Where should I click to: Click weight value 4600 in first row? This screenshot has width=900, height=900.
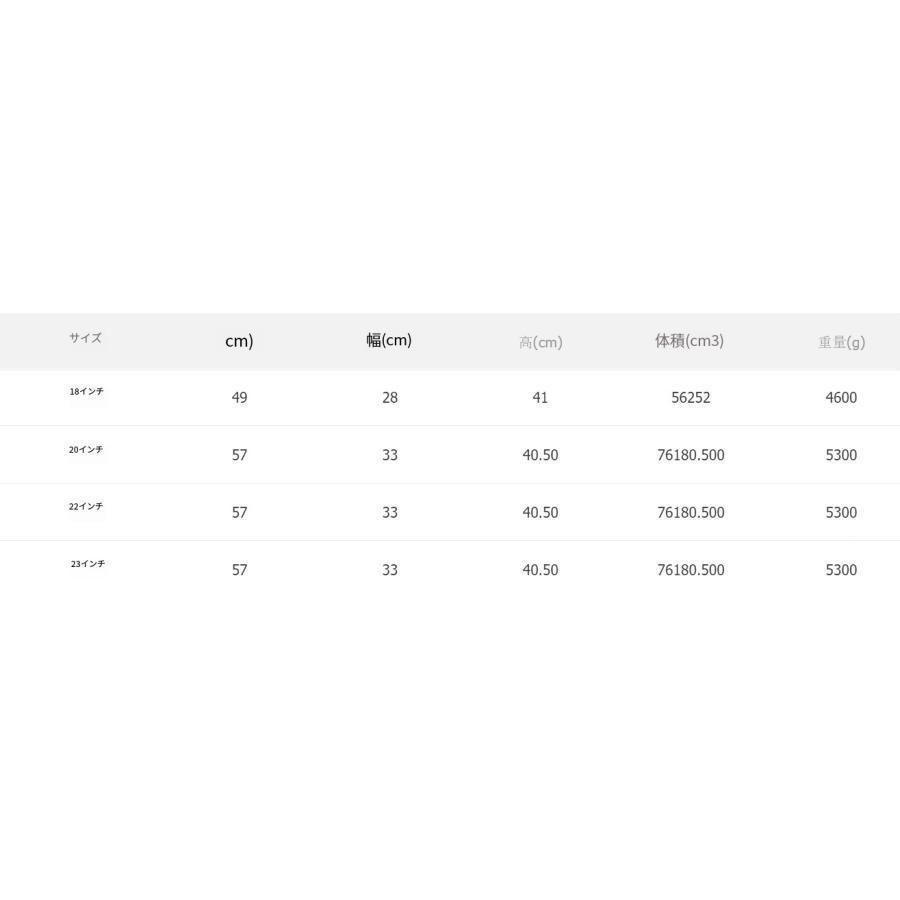coord(841,398)
